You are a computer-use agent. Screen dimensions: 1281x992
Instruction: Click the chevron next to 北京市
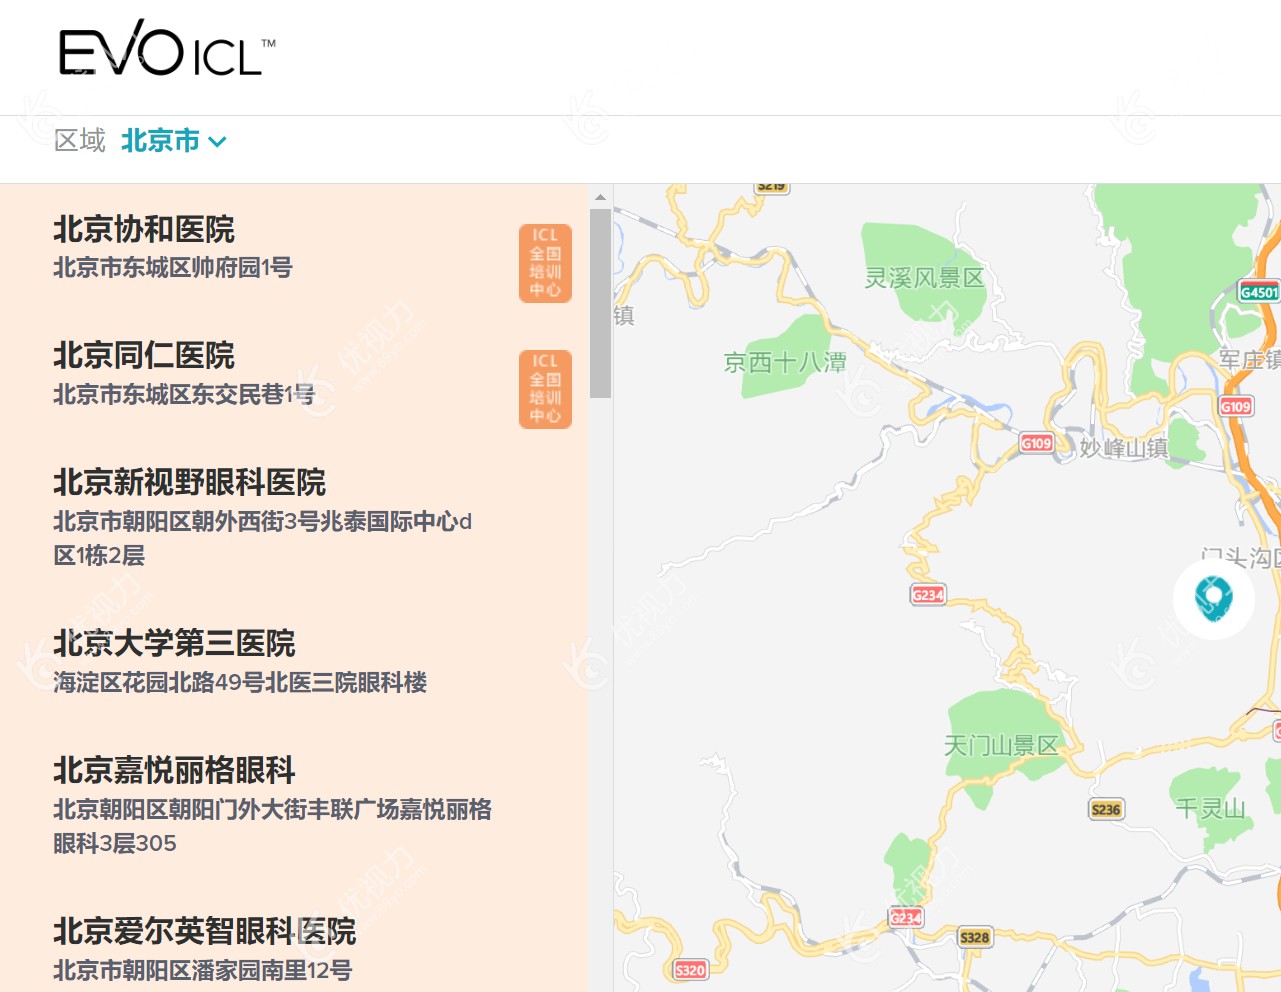217,142
